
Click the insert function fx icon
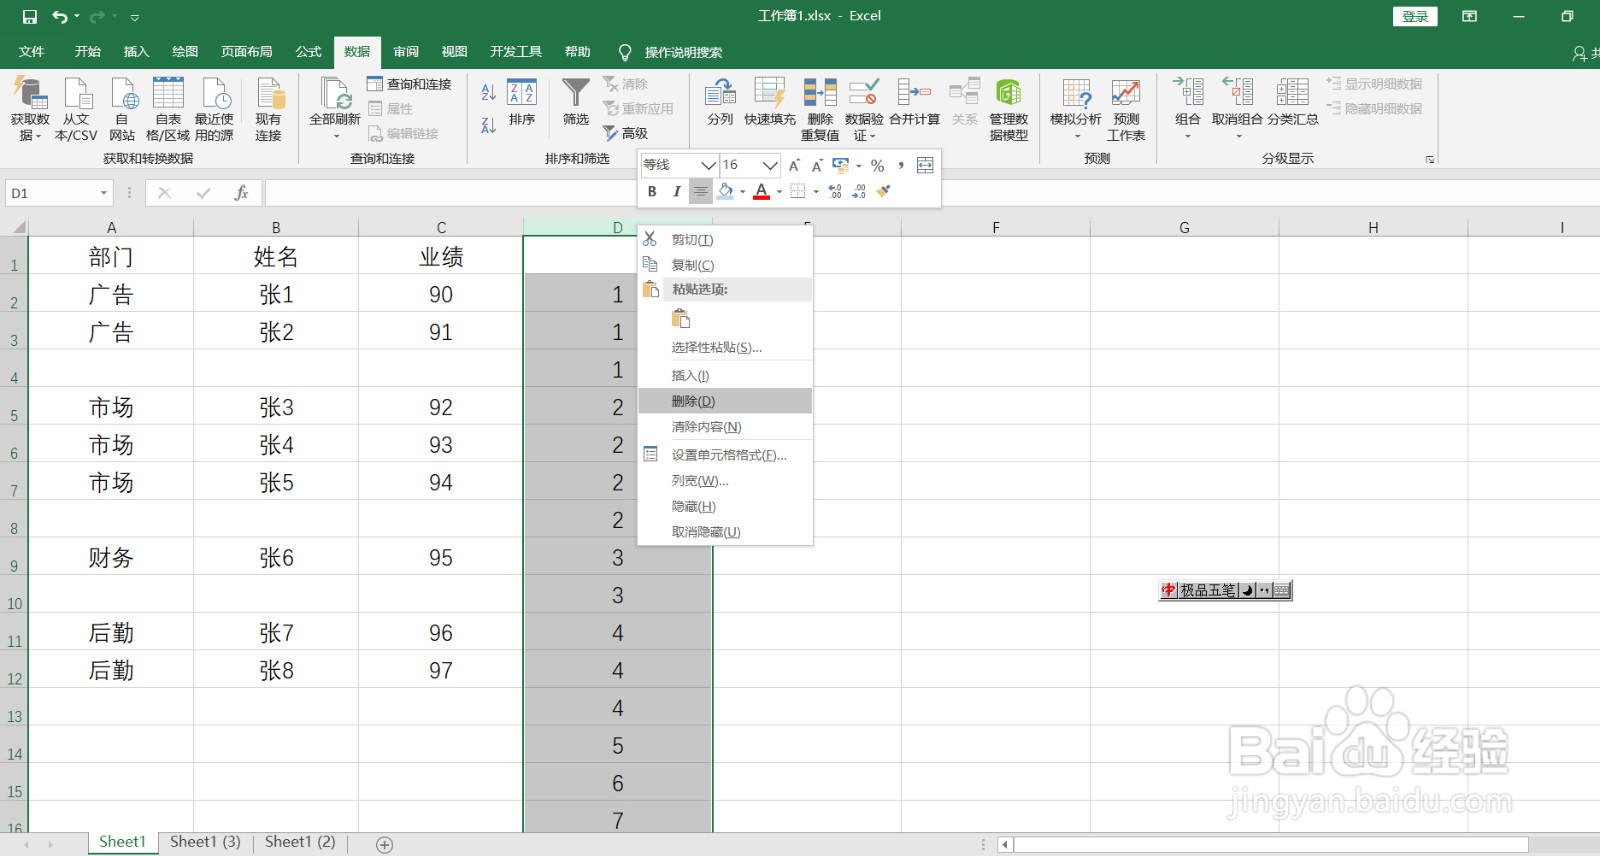pos(241,193)
